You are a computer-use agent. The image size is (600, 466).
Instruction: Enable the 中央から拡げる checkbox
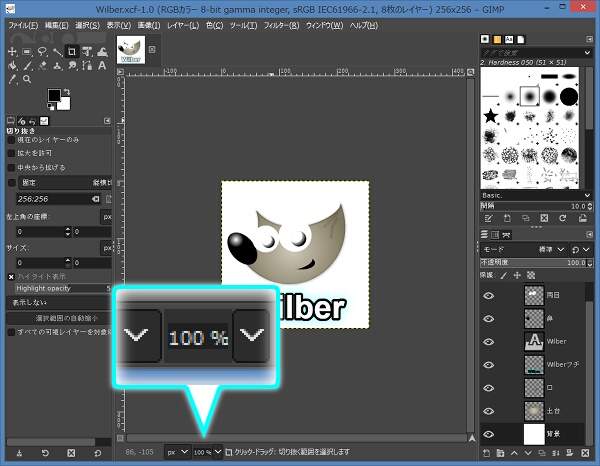click(x=12, y=167)
